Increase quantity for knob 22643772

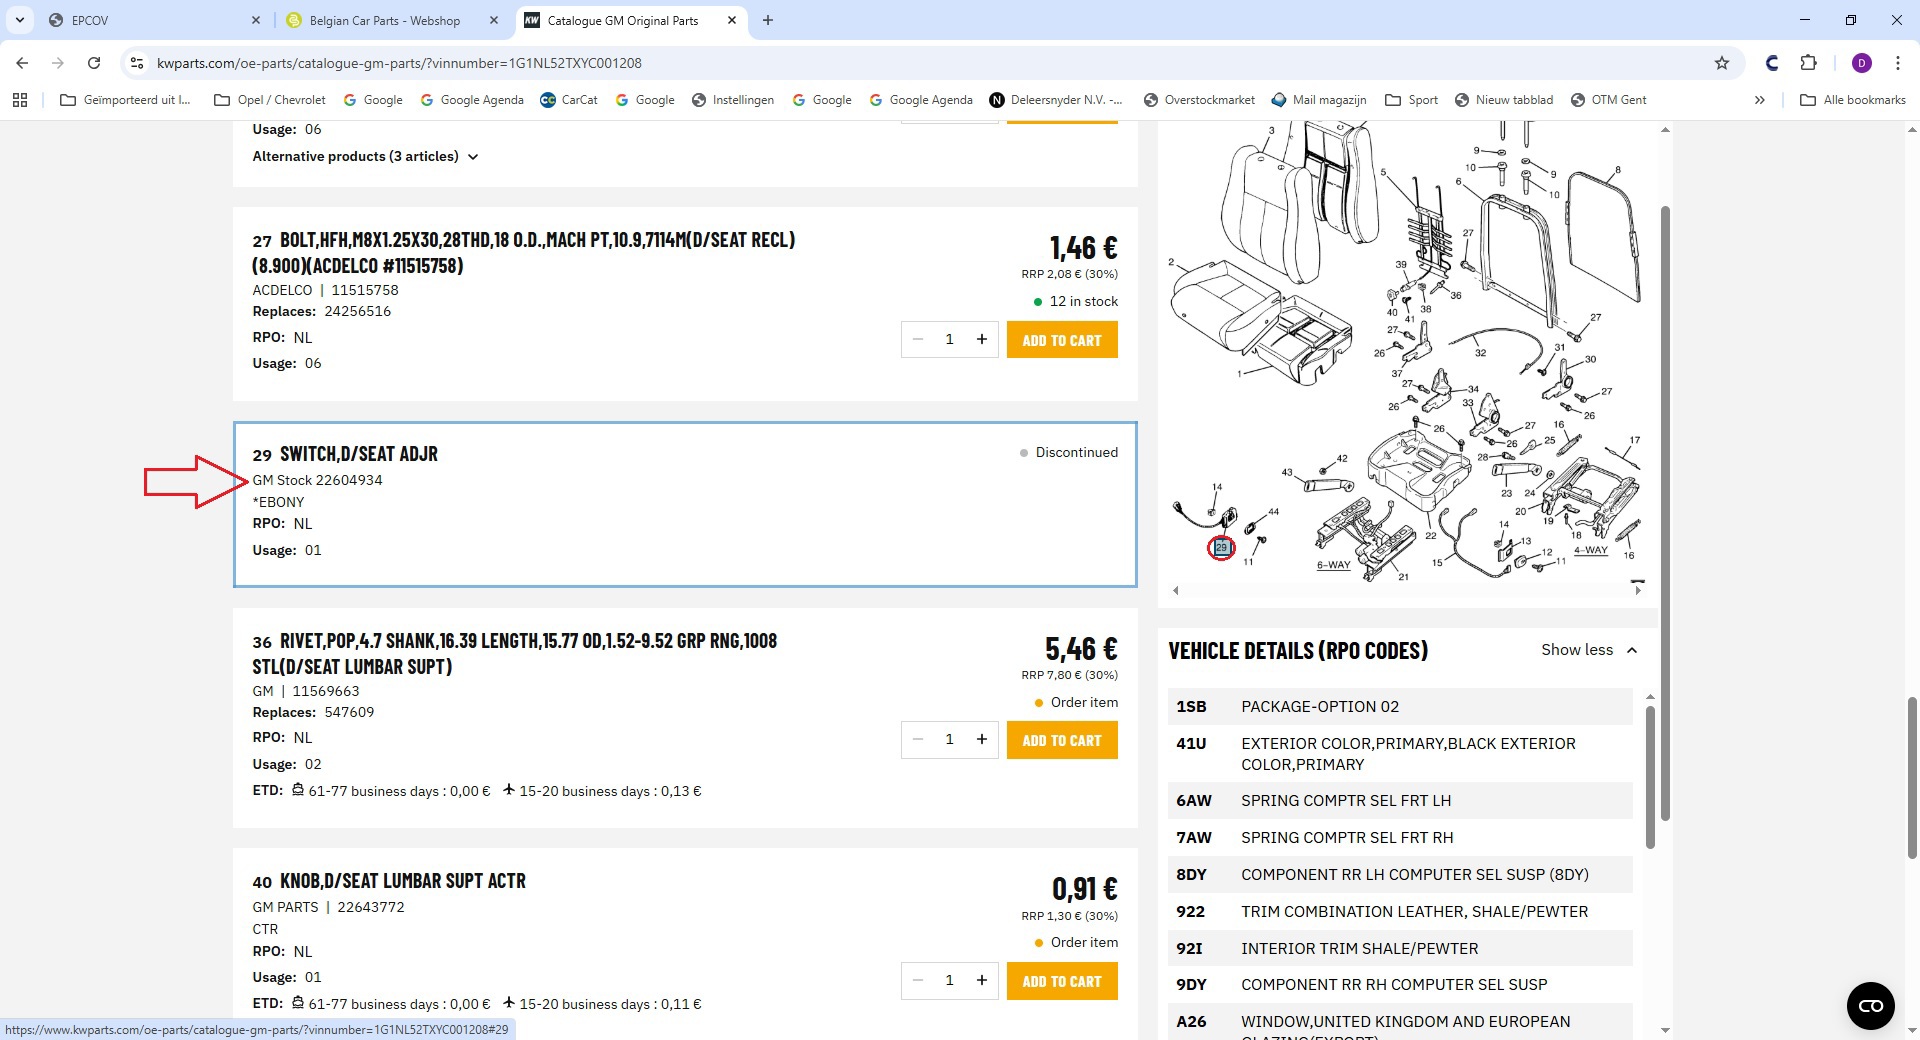tap(982, 981)
